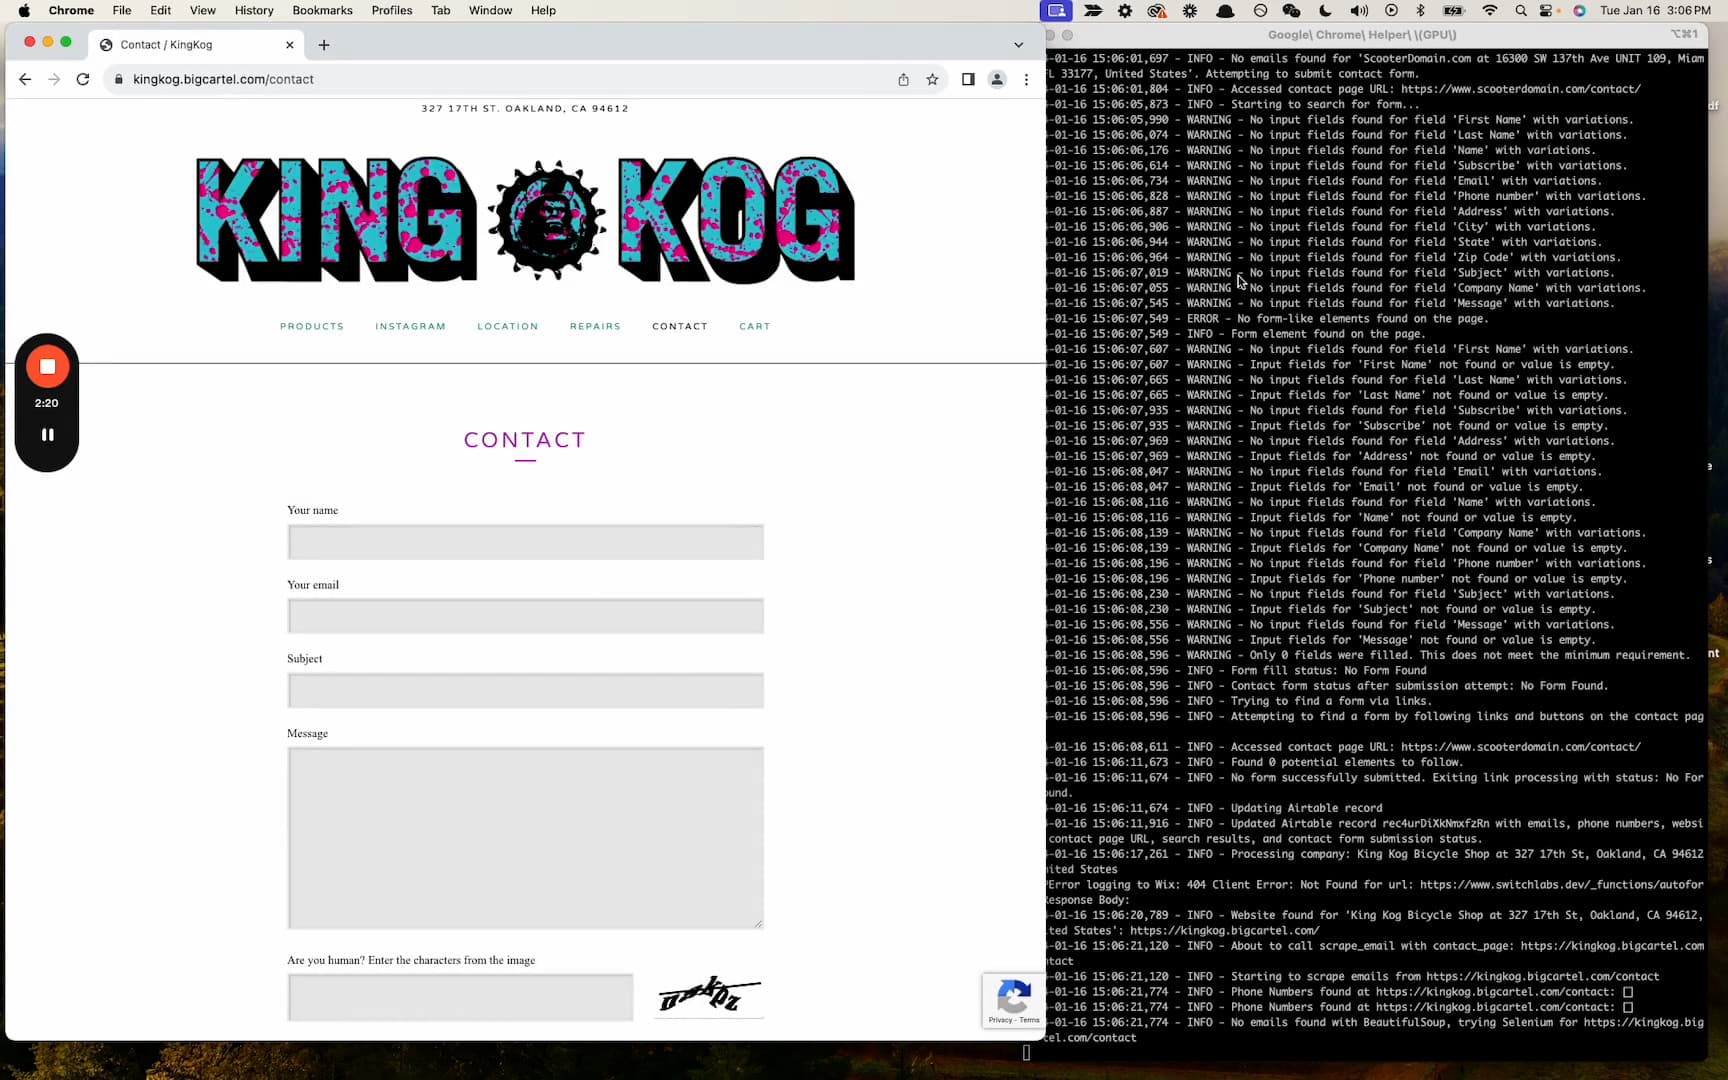Open the REPAIRS navigation link
Viewport: 1728px width, 1080px height.
[x=595, y=326]
